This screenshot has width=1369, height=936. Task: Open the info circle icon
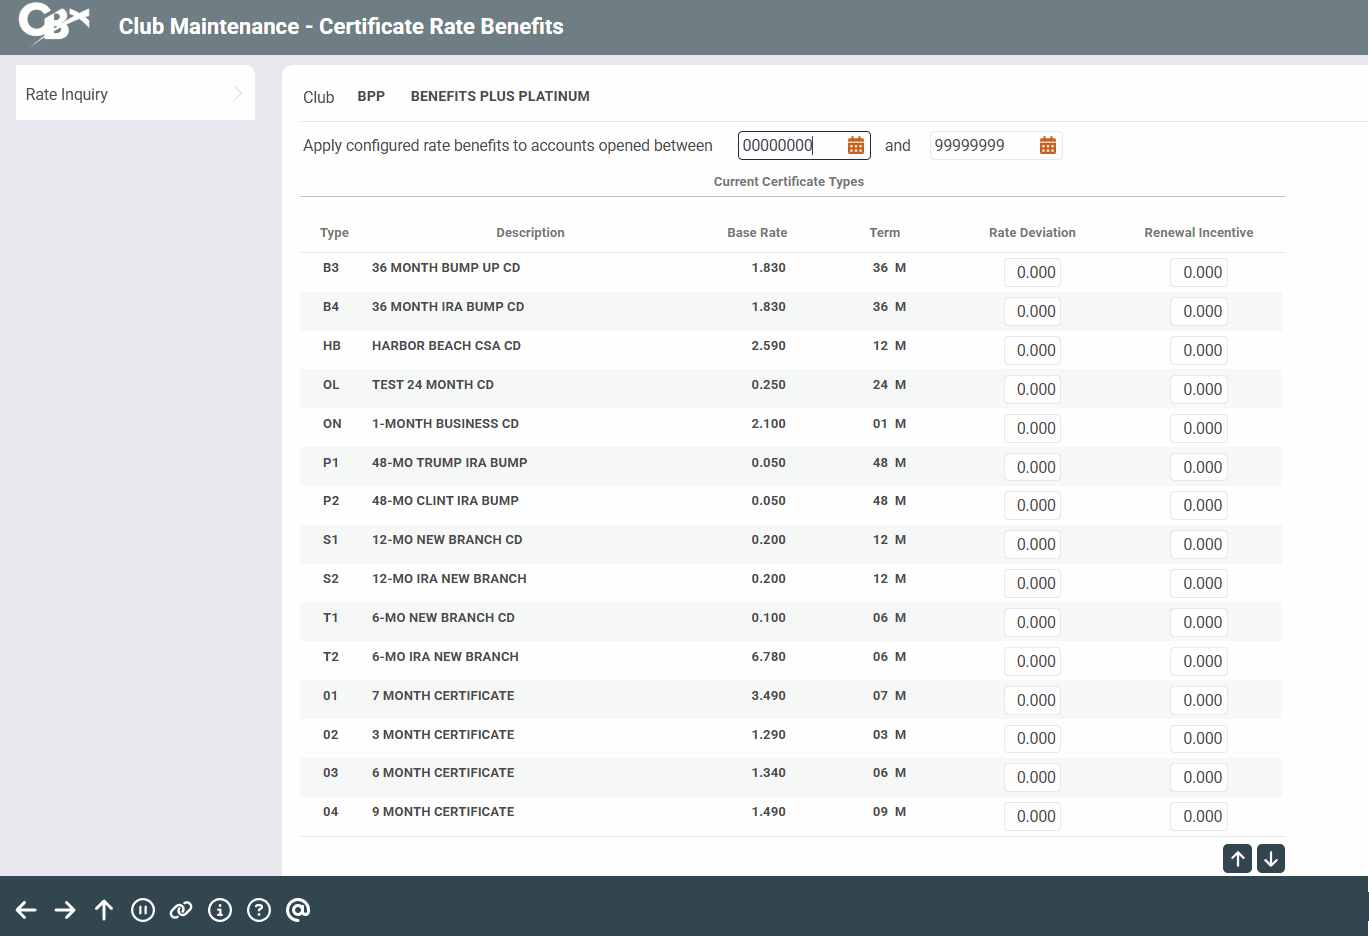pyautogui.click(x=220, y=909)
